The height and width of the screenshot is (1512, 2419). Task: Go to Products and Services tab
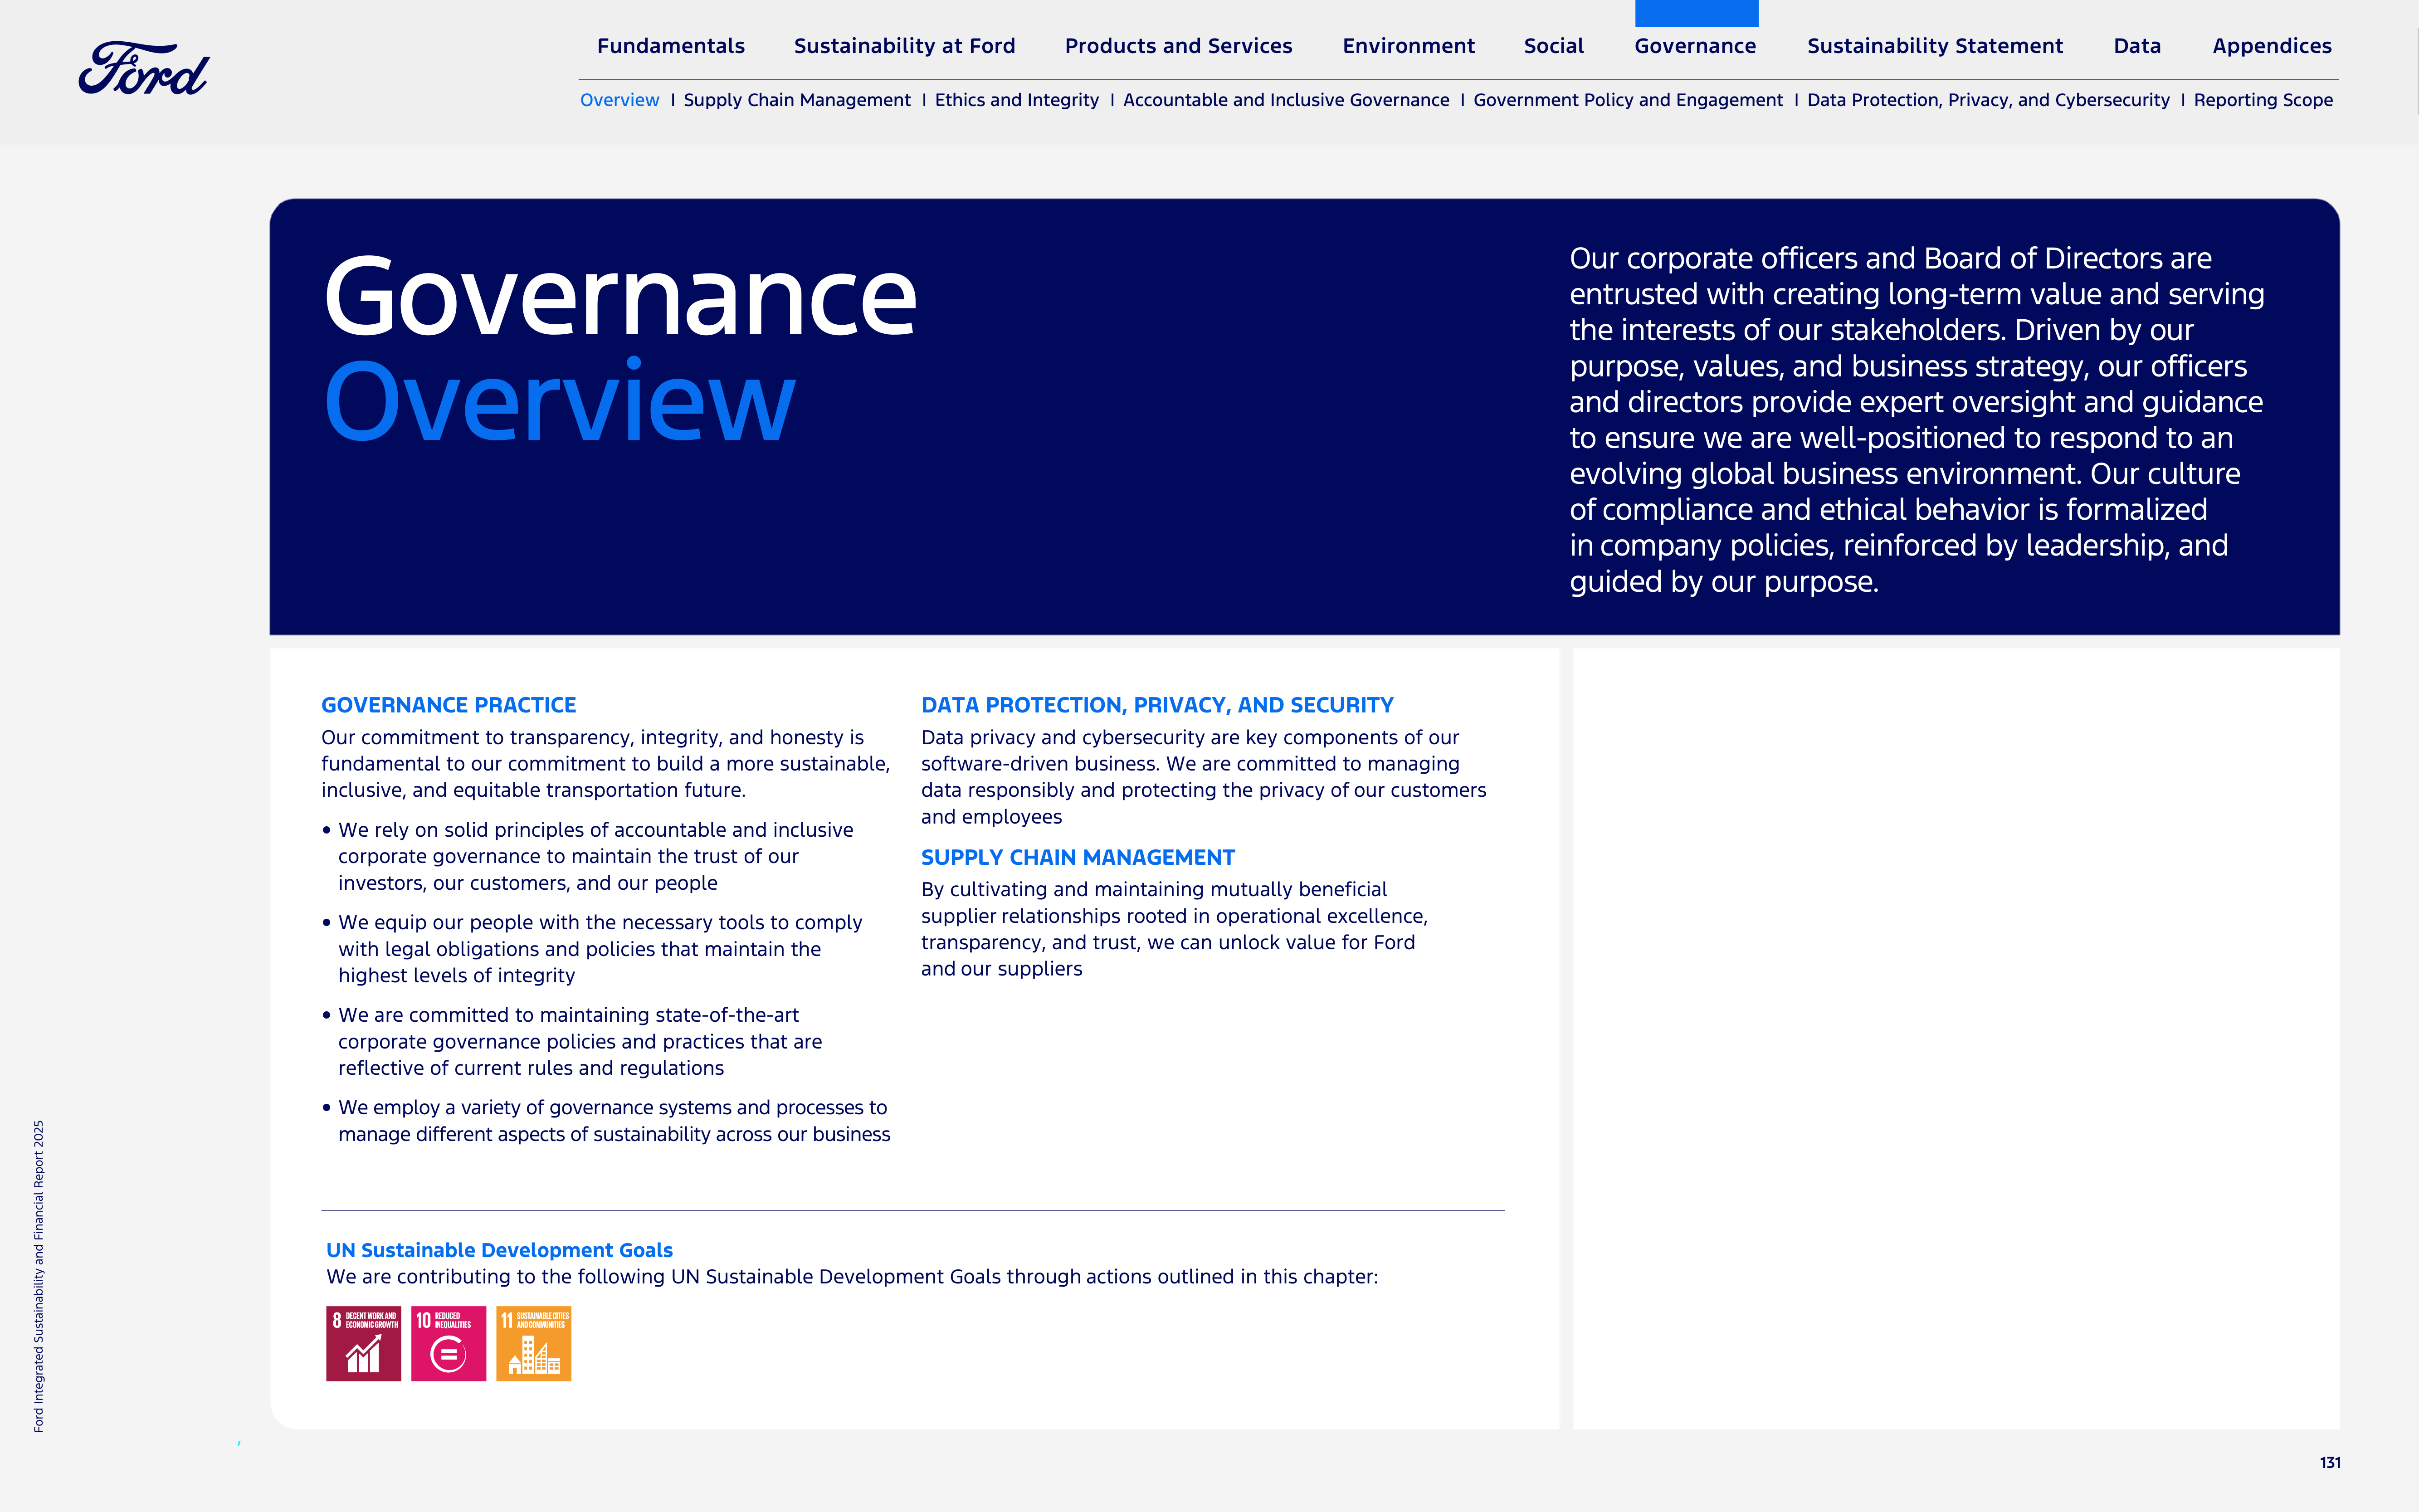tap(1178, 46)
